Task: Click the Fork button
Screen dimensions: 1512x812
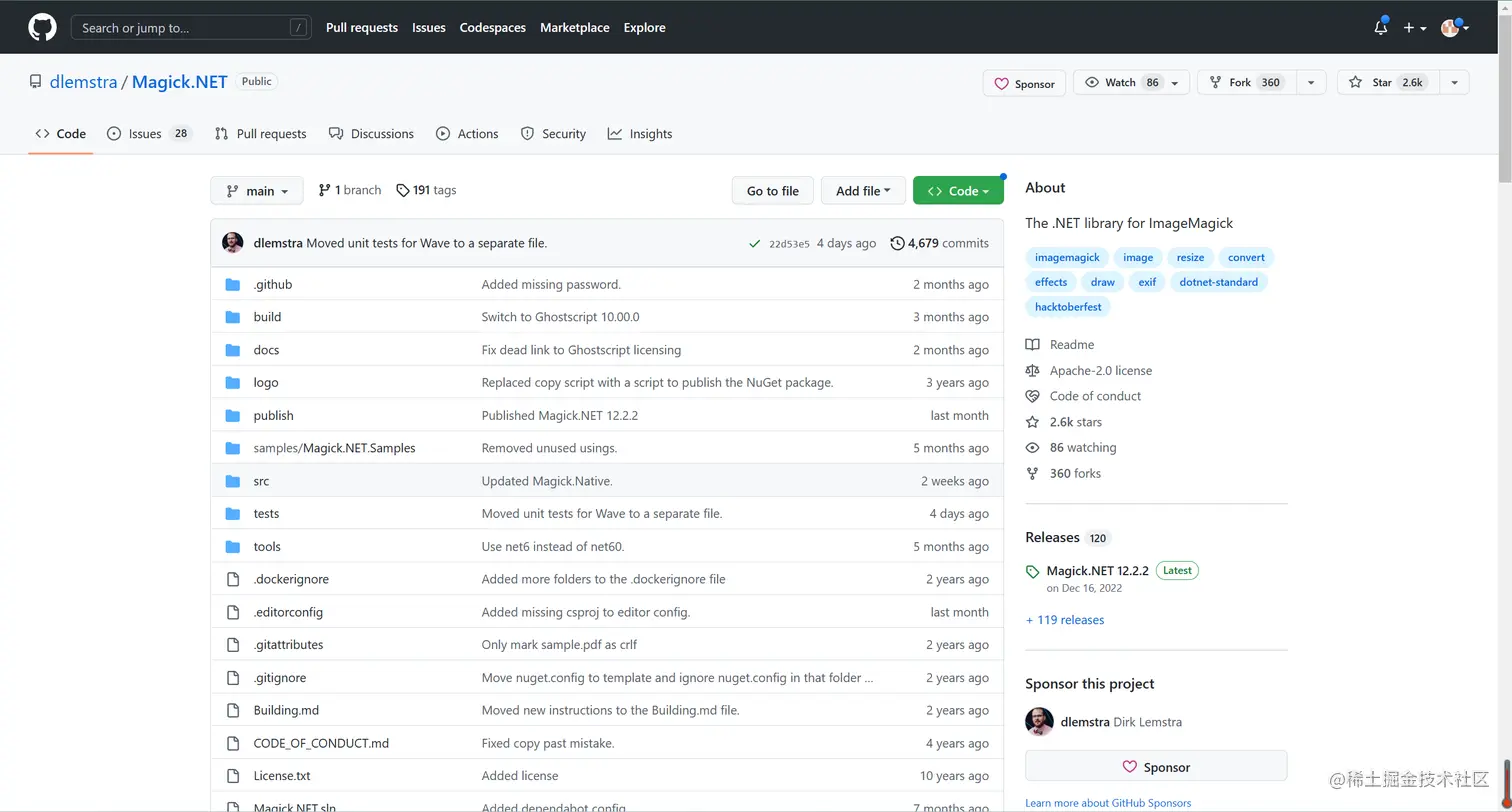Action: [x=1247, y=83]
